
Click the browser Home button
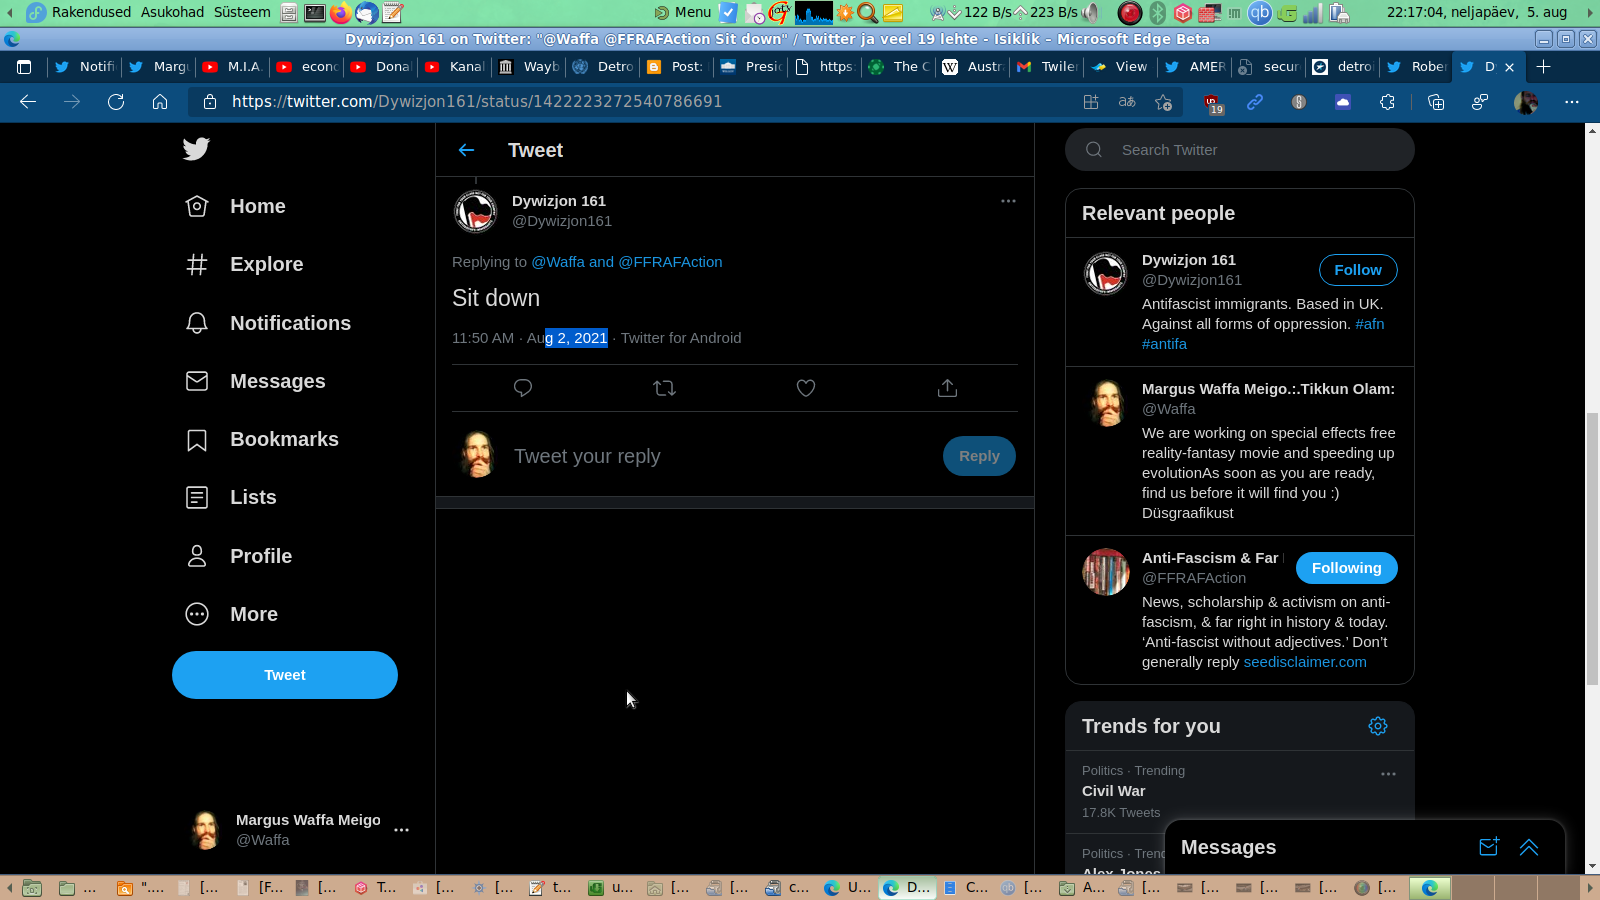[160, 102]
